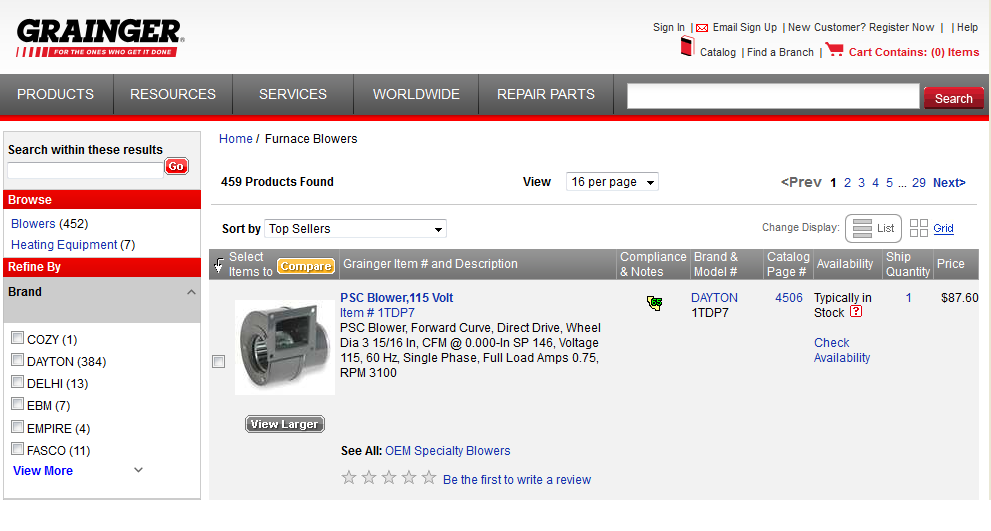The width and height of the screenshot is (991, 531).
Task: Click the email envelope icon
Action: click(x=702, y=28)
